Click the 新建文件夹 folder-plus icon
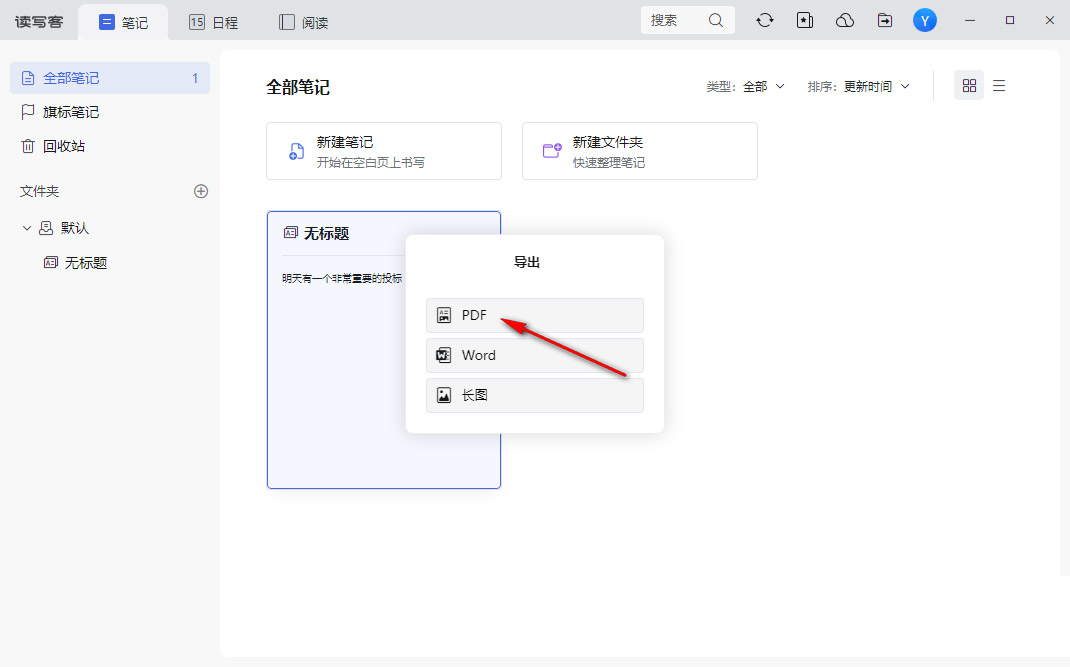 coord(552,150)
